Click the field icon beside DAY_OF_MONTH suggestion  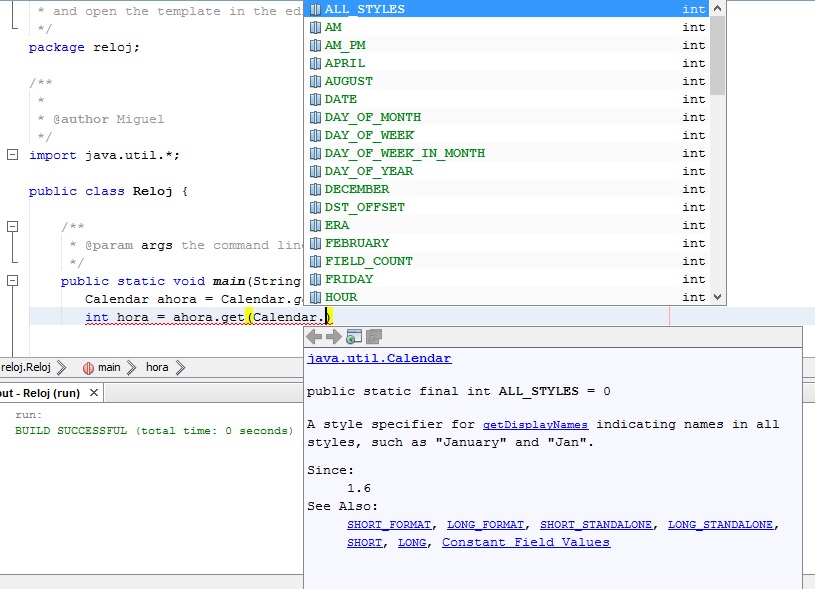click(316, 117)
